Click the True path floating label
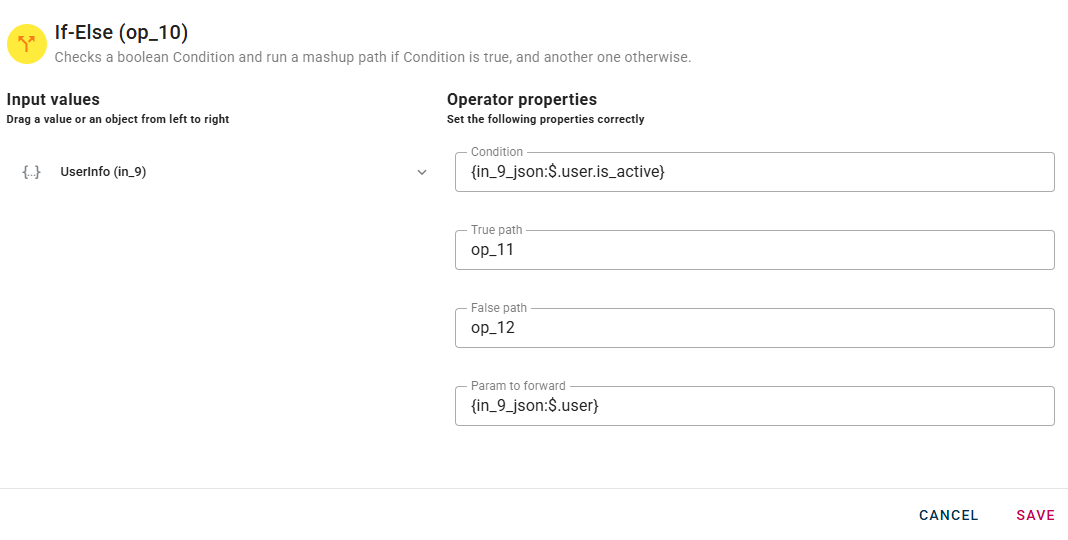 point(496,230)
